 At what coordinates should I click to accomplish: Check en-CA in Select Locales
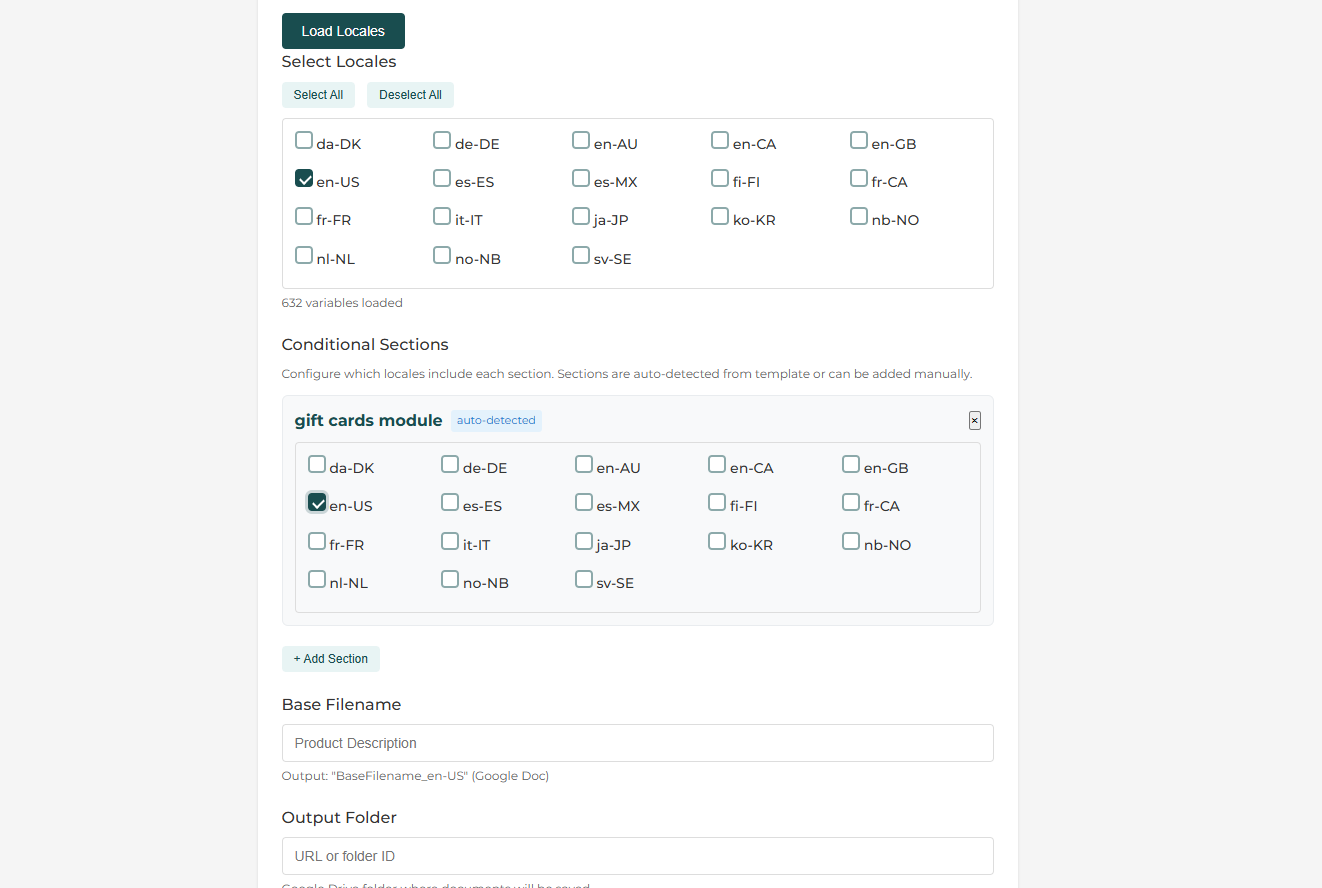tap(720, 140)
